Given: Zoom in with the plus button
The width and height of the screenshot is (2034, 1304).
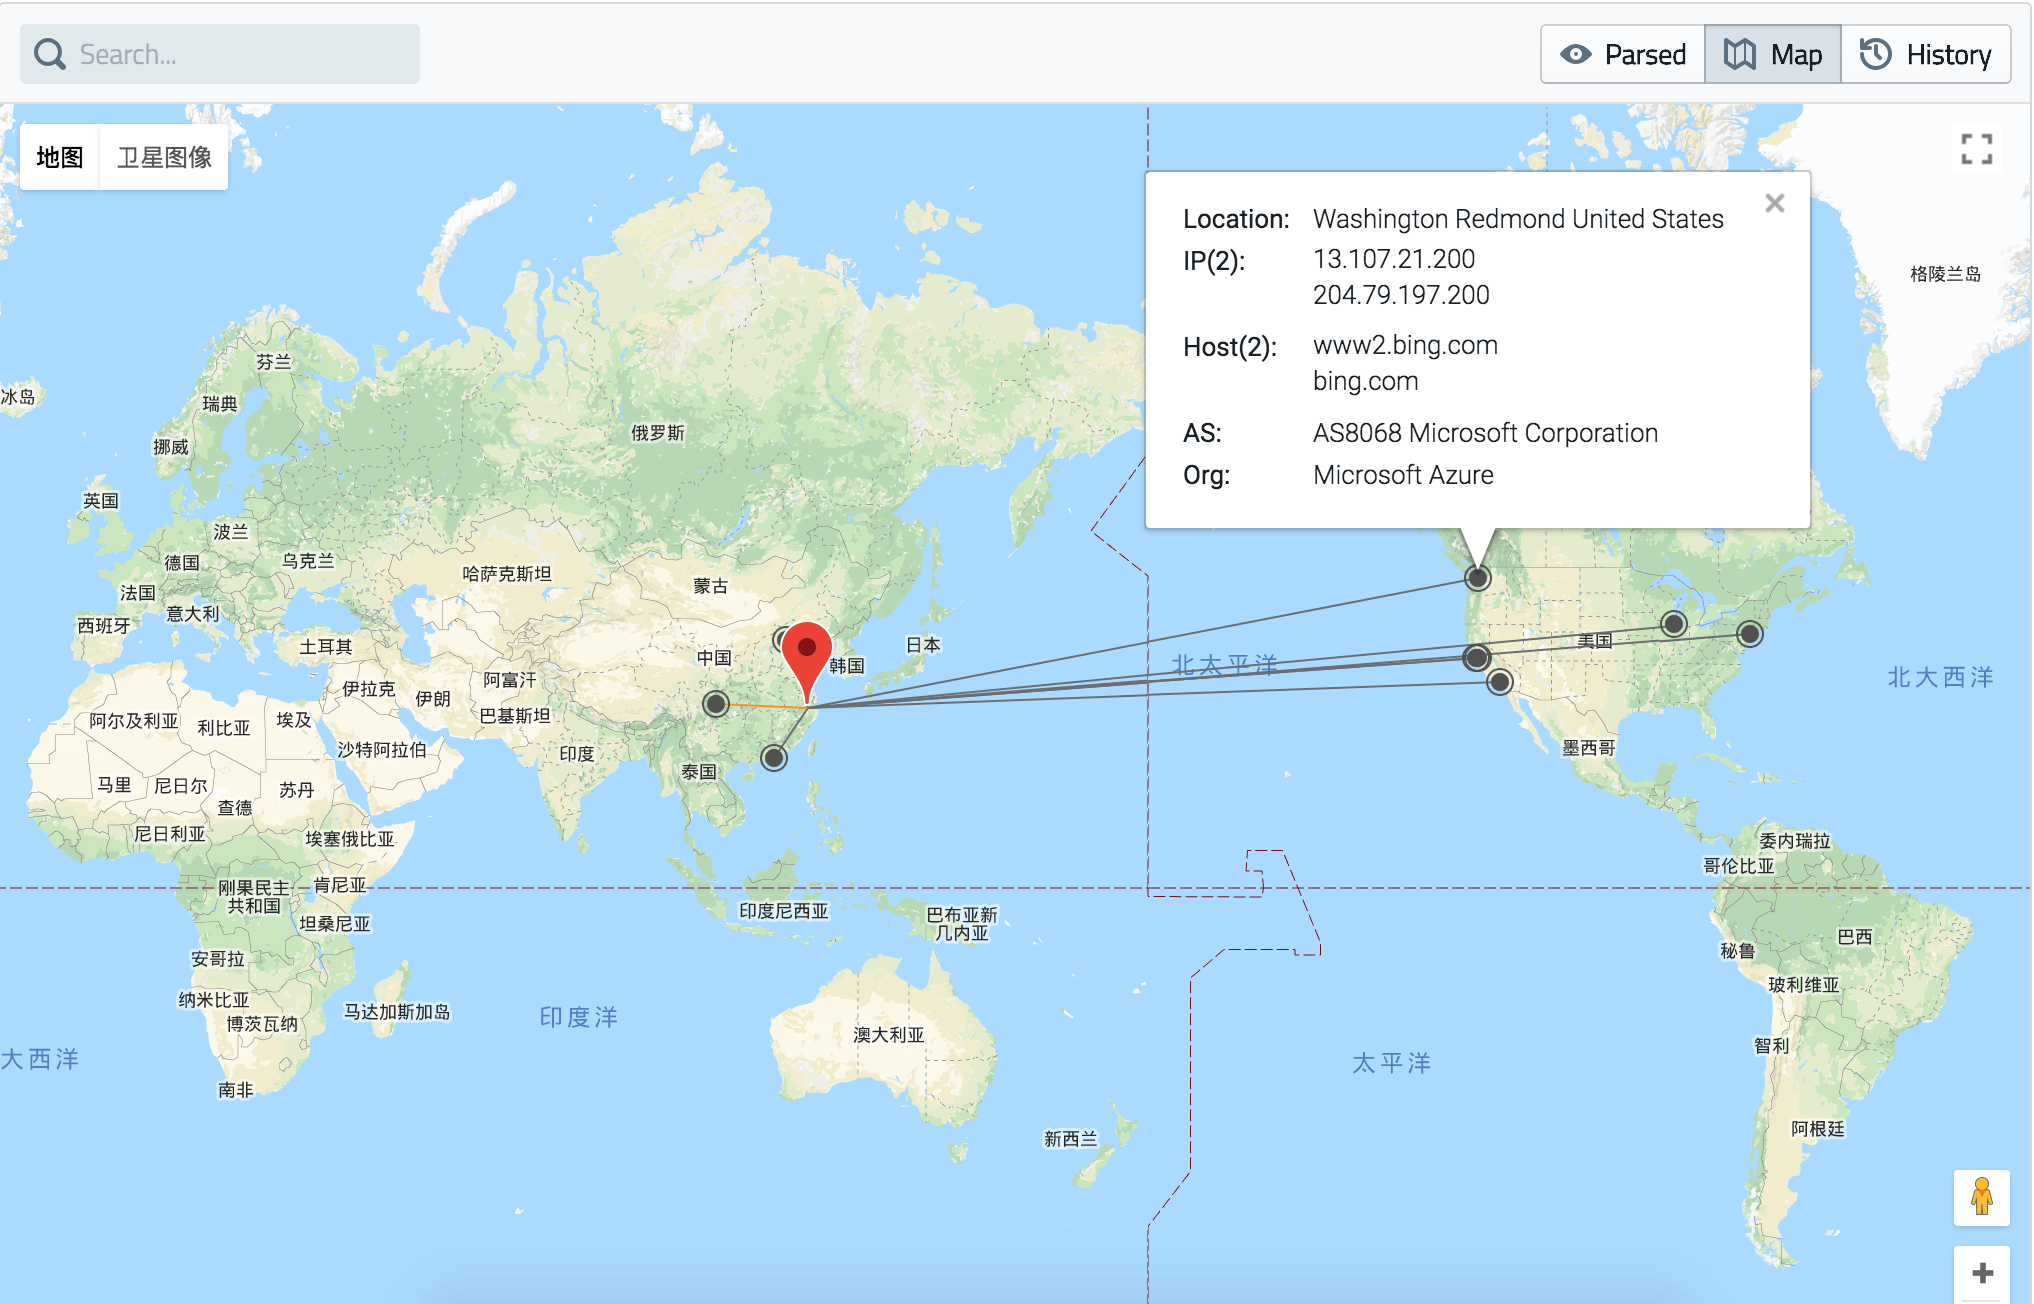Looking at the screenshot, I should tap(1981, 1273).
